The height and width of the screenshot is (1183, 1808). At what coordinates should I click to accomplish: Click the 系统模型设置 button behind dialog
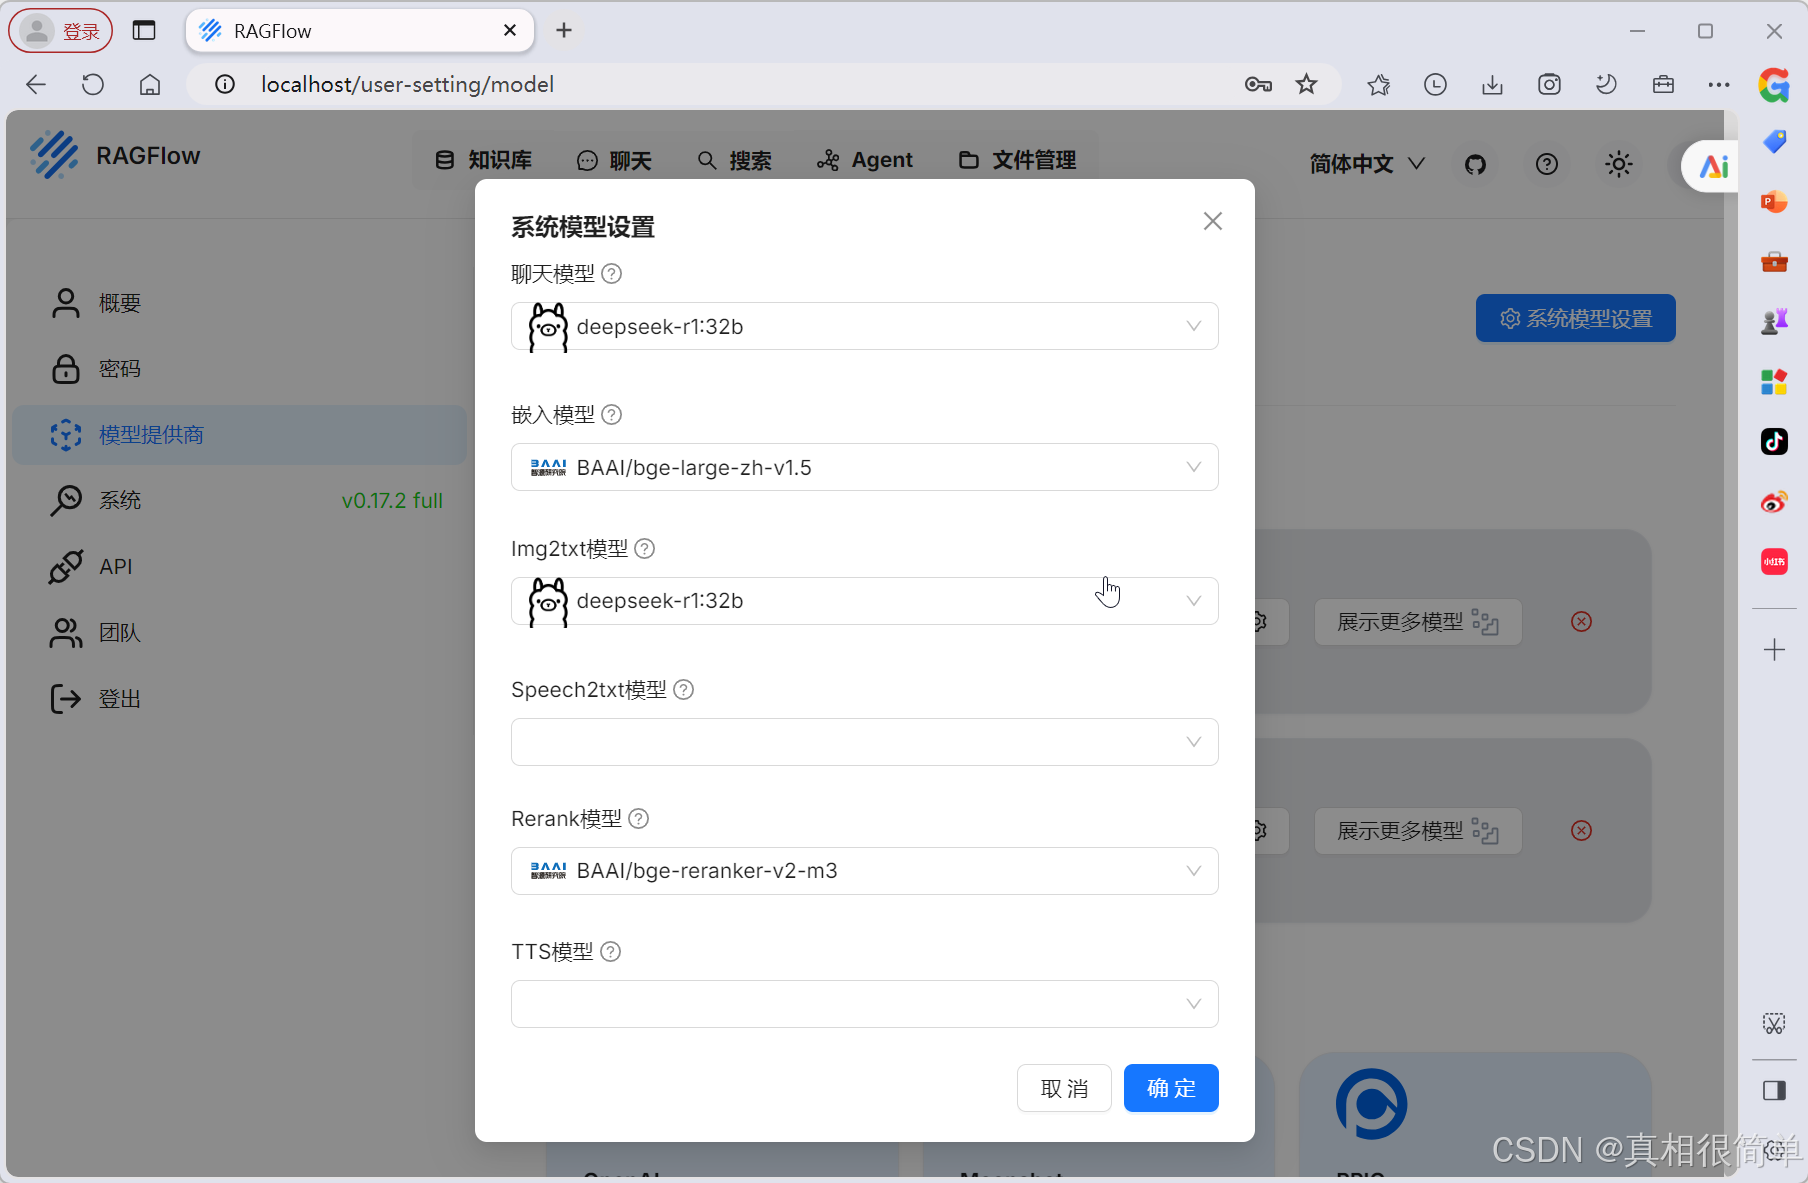point(1576,318)
